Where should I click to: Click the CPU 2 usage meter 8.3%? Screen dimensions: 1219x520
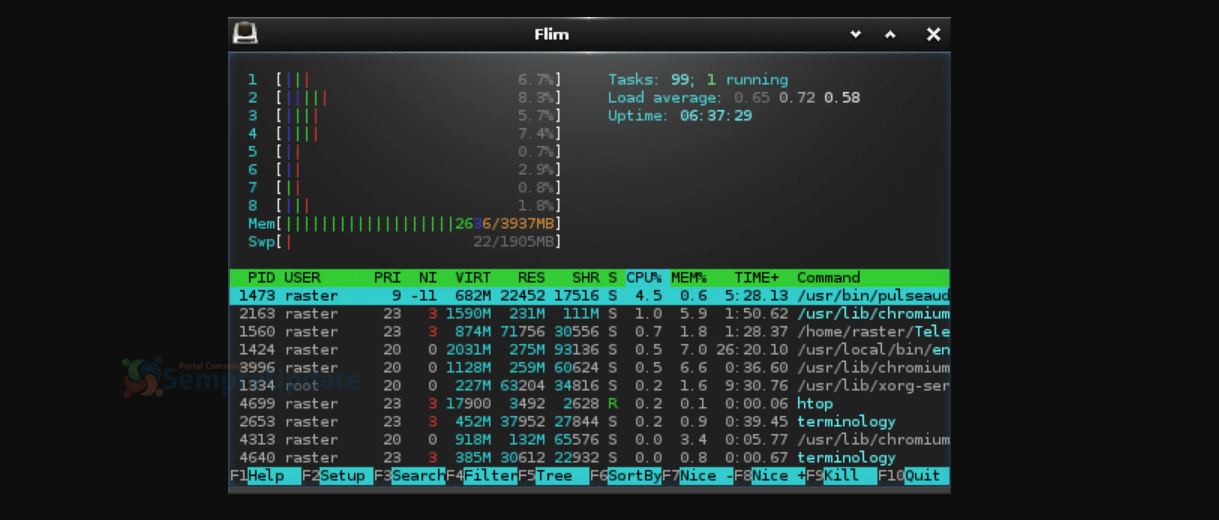point(404,97)
